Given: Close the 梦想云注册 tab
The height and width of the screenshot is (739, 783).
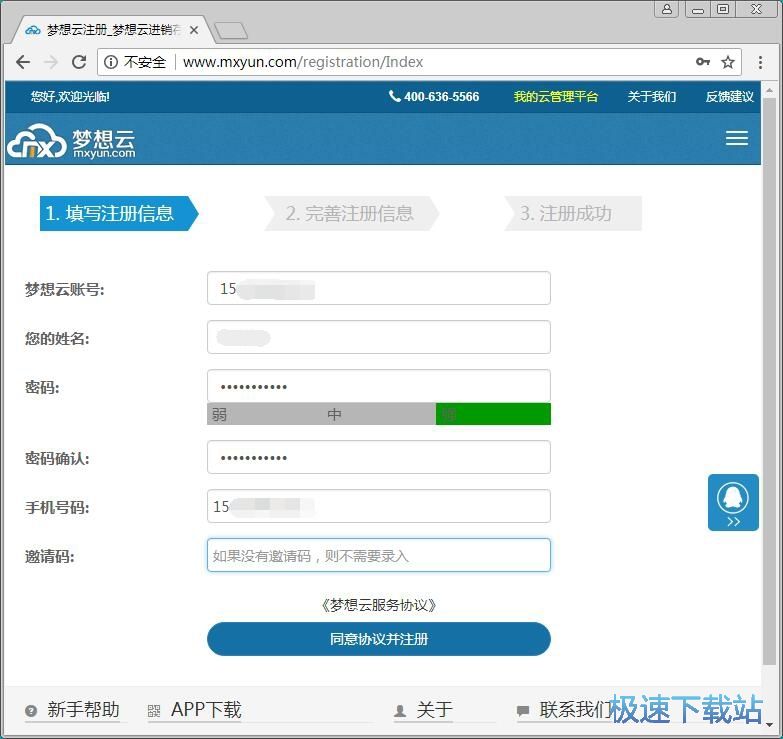Looking at the screenshot, I should pos(194,30).
